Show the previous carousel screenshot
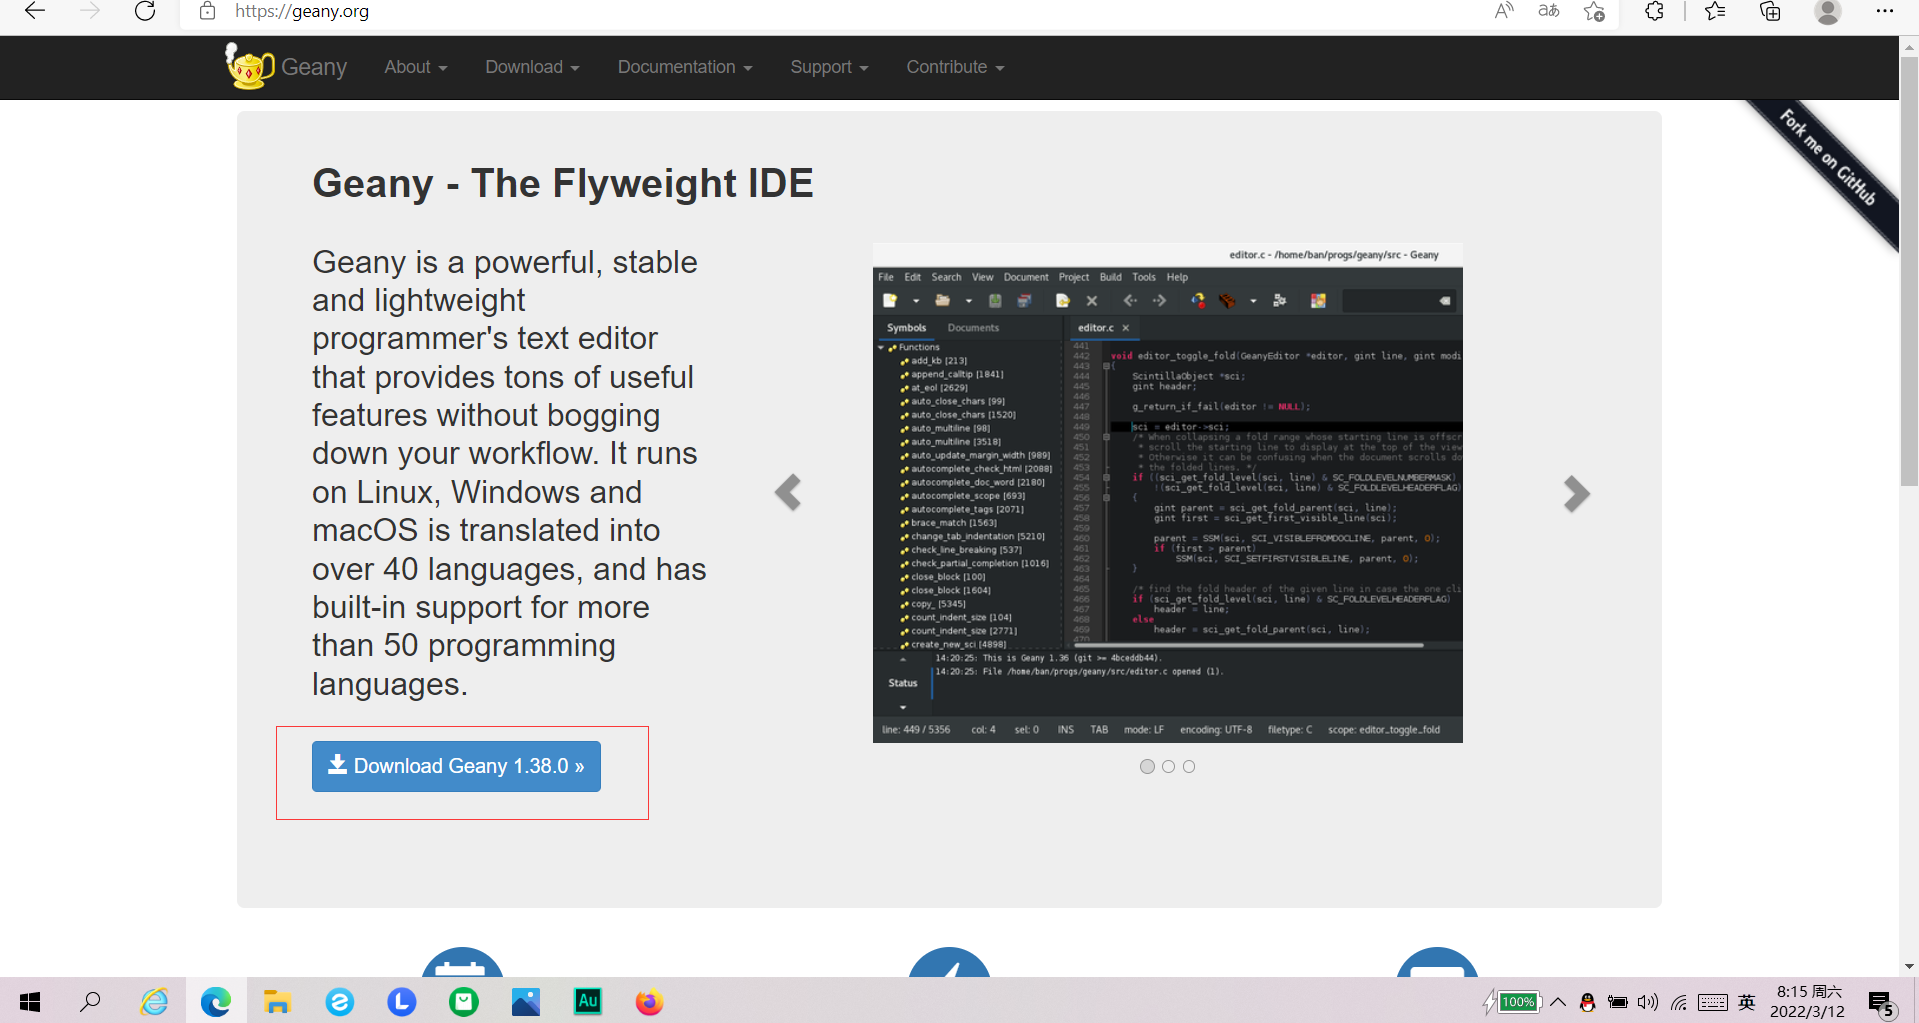This screenshot has height=1023, width=1919. coord(788,492)
